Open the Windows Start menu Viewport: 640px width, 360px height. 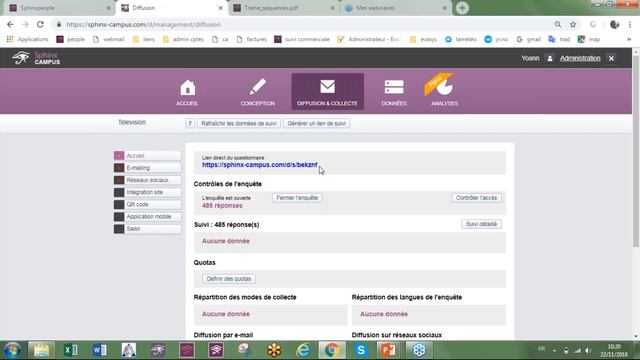pos(12,350)
